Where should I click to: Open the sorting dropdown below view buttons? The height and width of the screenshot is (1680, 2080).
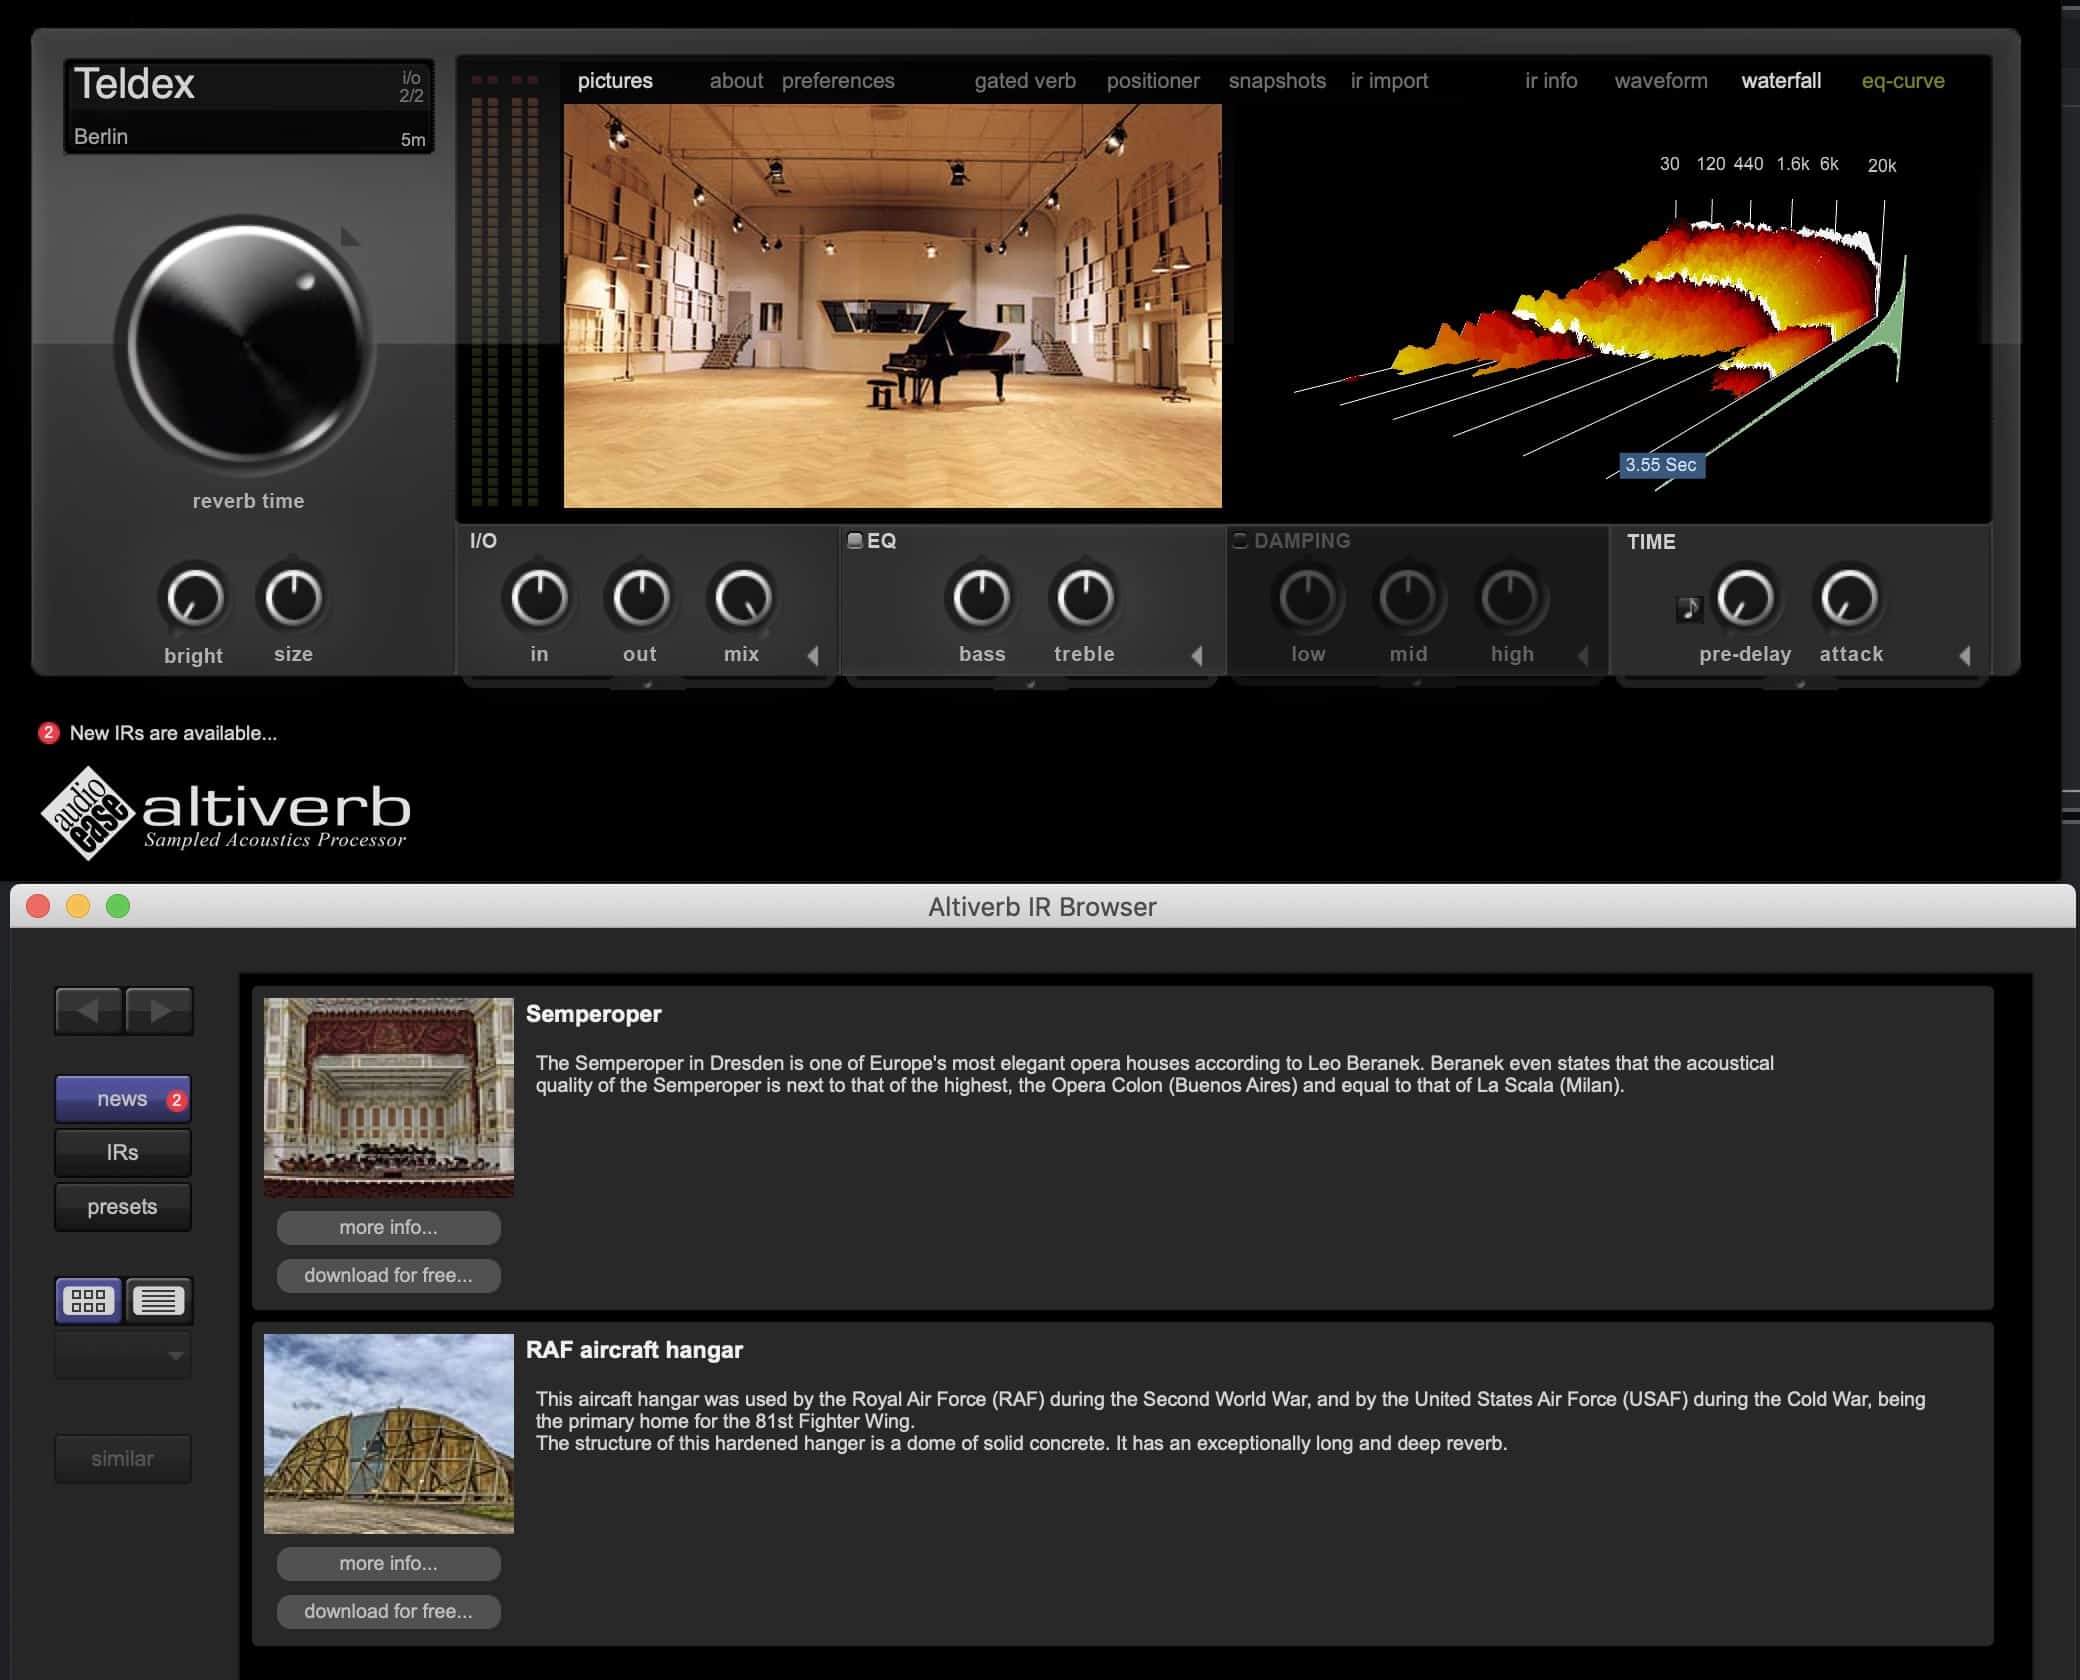coord(123,1355)
